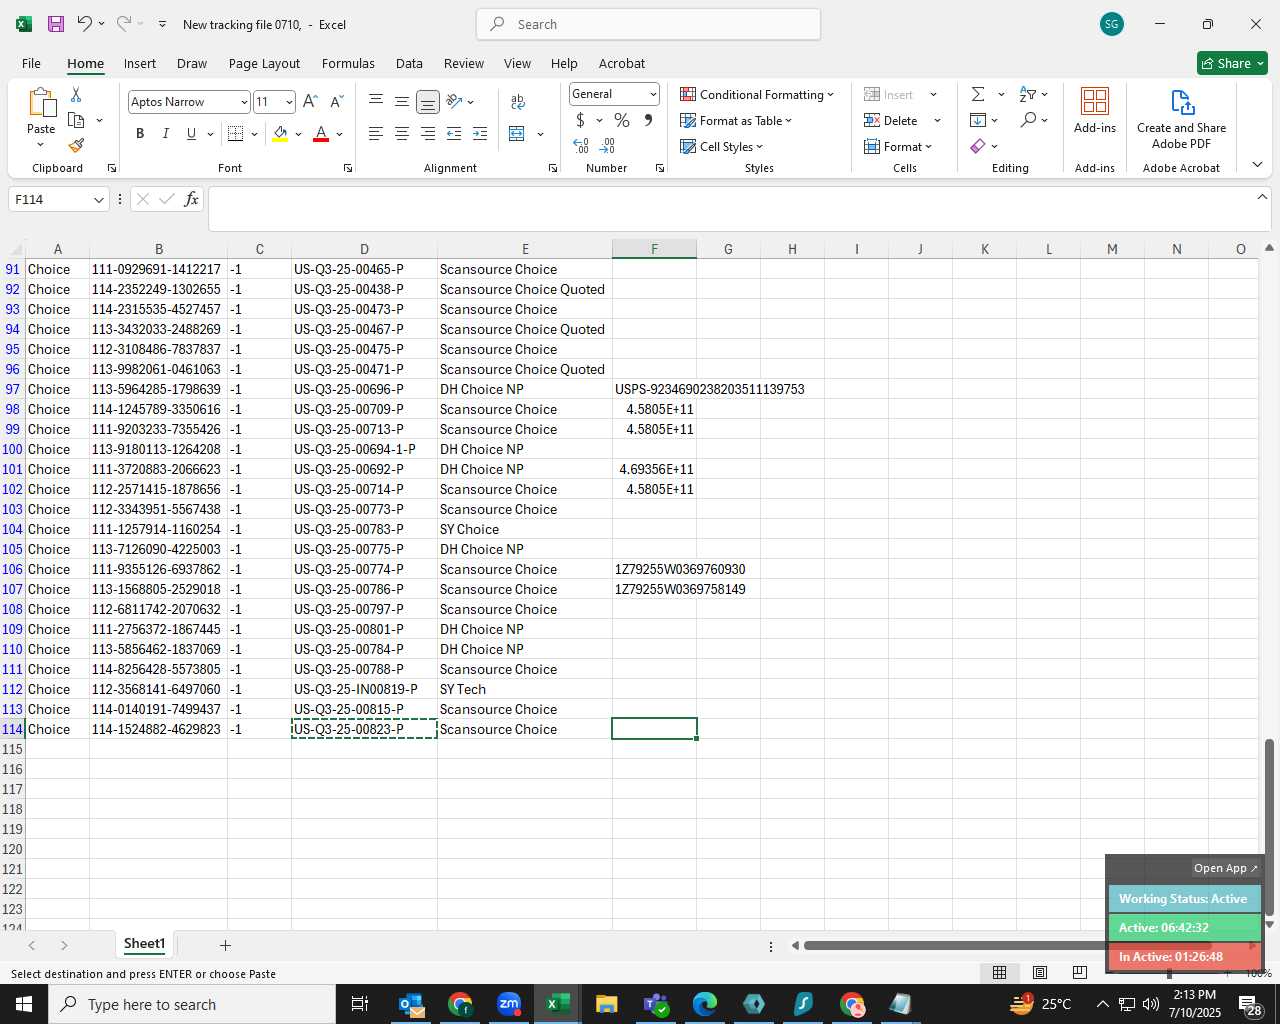Click Sort and Filter icon
Screen dimensions: 1280x1024
[1028, 94]
